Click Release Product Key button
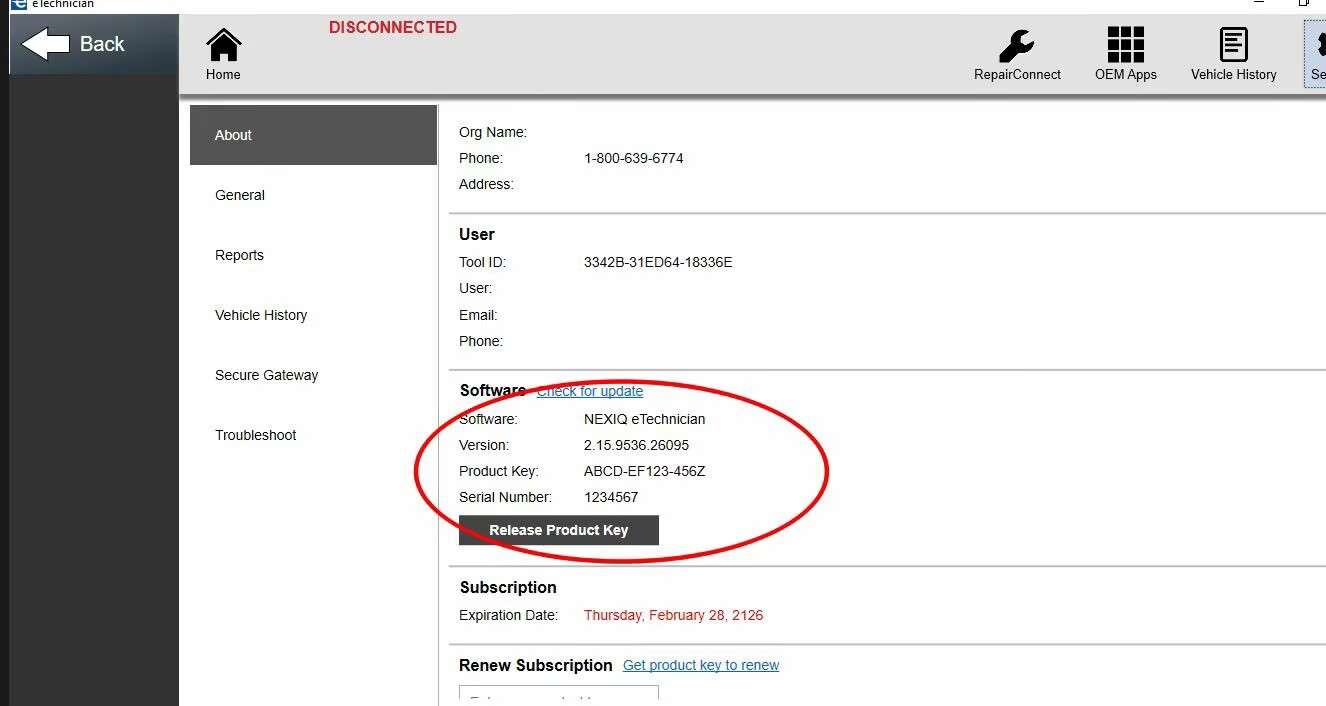1326x706 pixels. [x=558, y=530]
